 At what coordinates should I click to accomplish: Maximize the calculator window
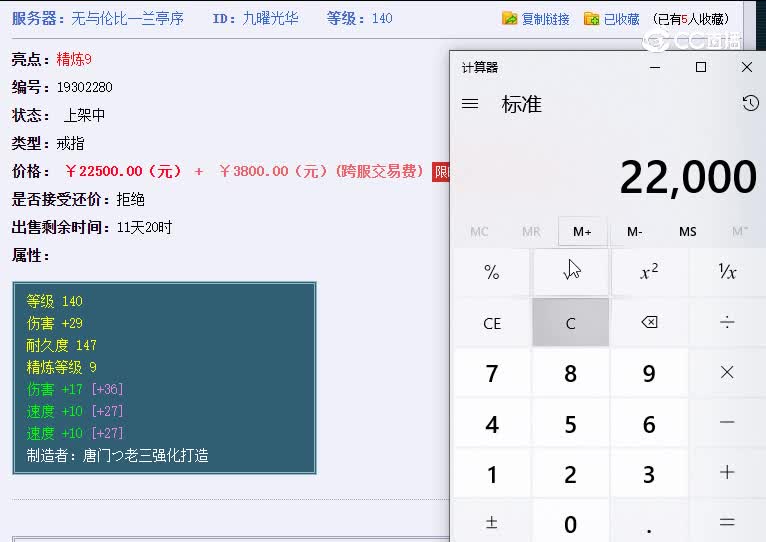click(701, 67)
